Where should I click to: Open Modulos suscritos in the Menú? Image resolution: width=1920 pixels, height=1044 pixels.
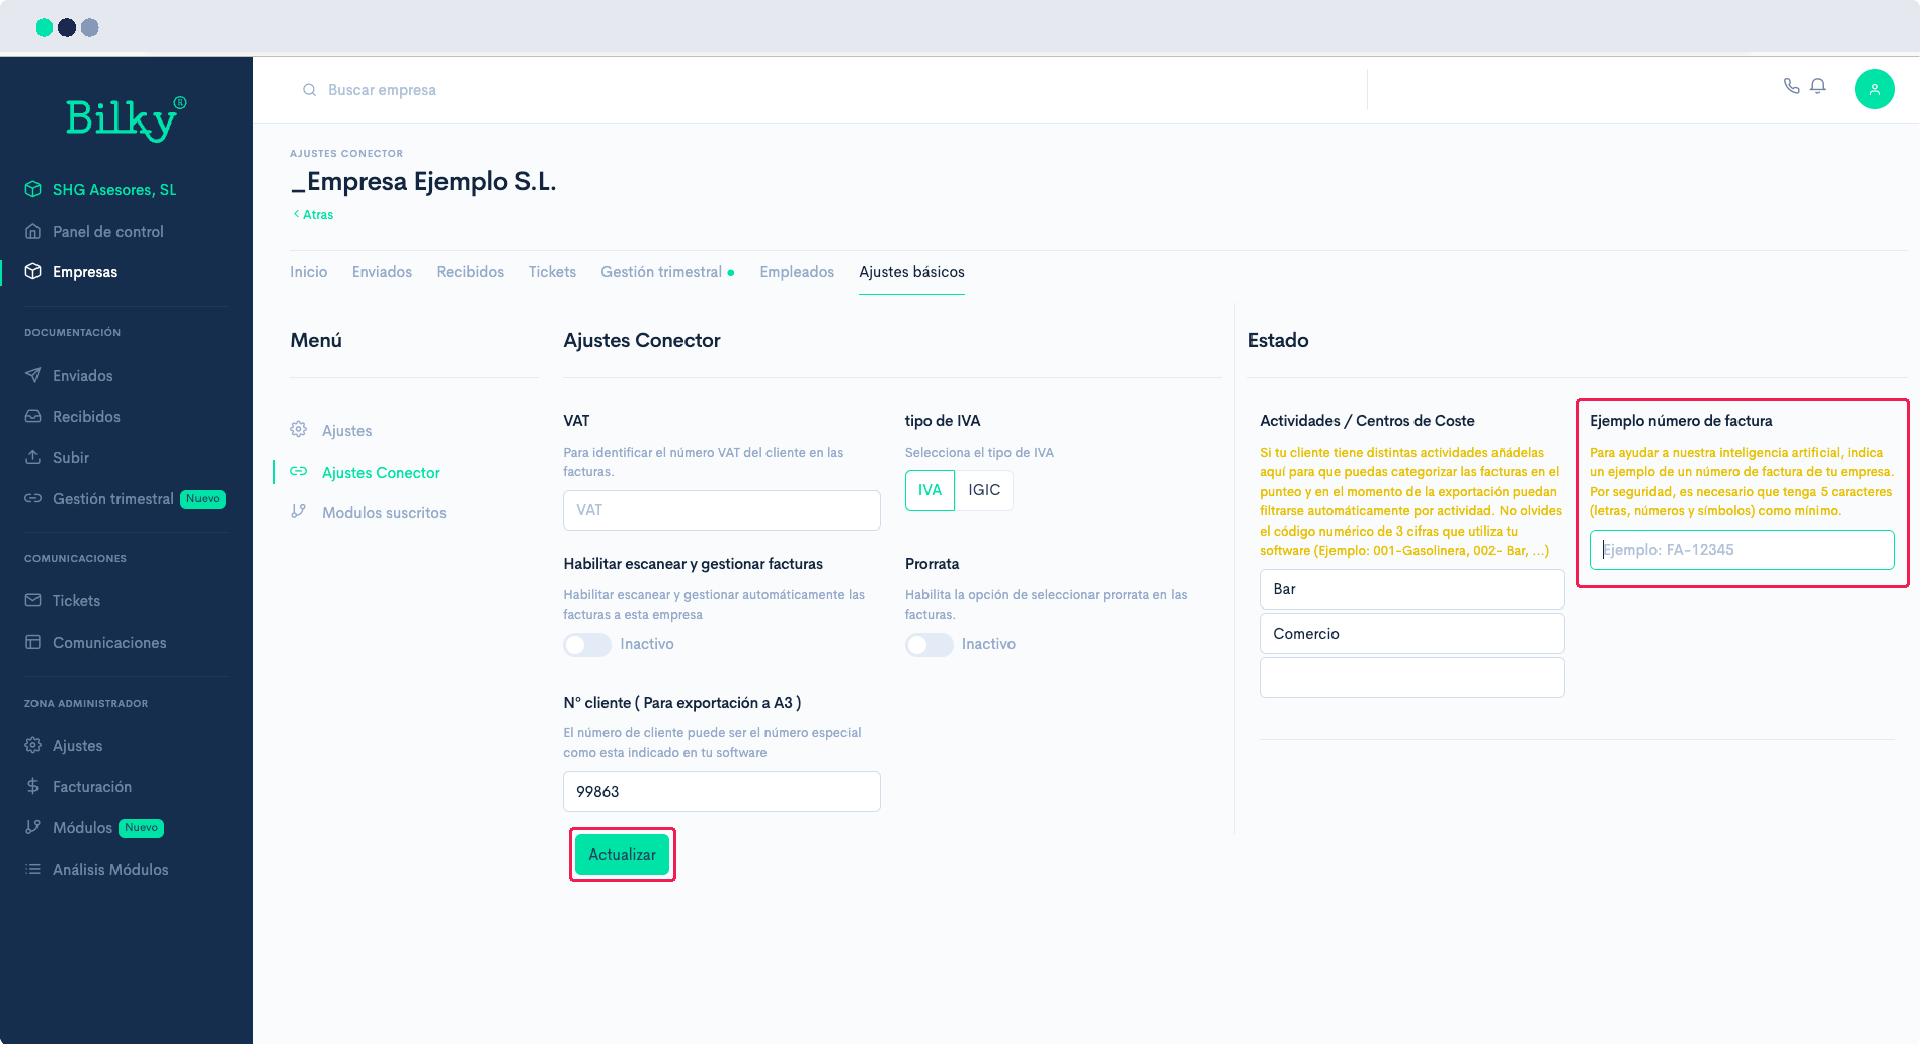pyautogui.click(x=384, y=513)
